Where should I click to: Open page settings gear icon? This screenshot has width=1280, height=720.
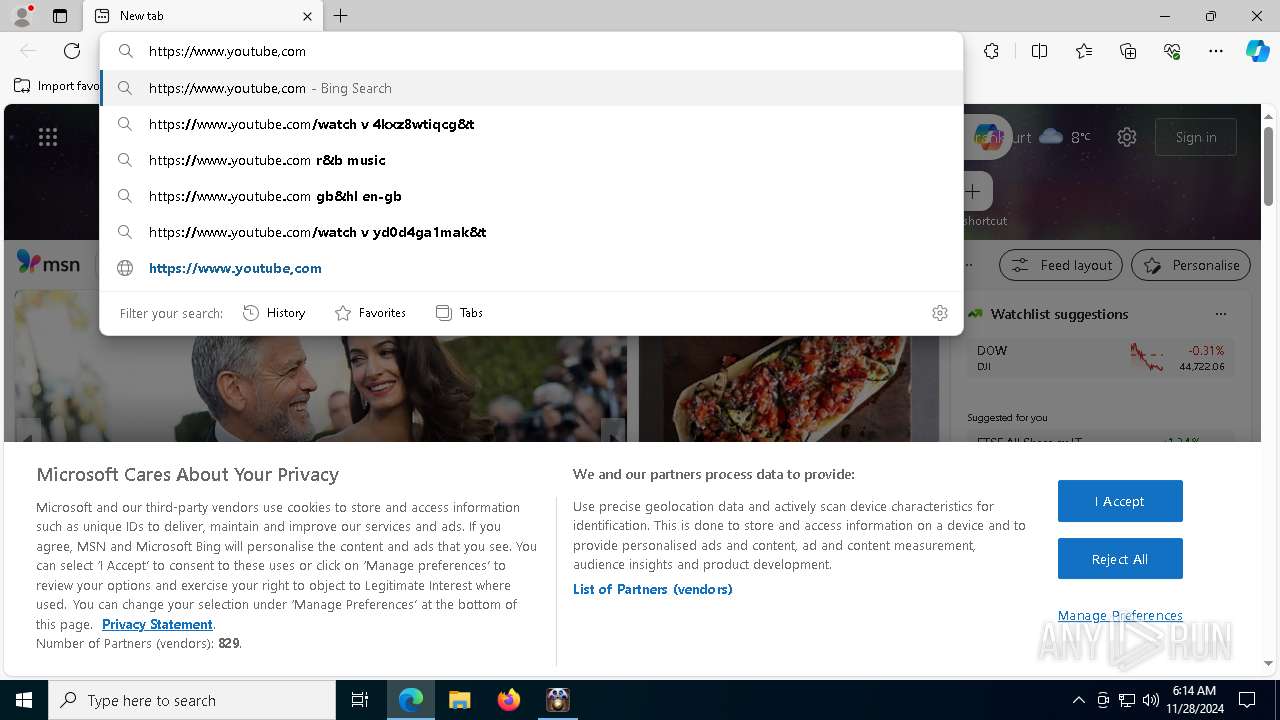tap(1127, 137)
